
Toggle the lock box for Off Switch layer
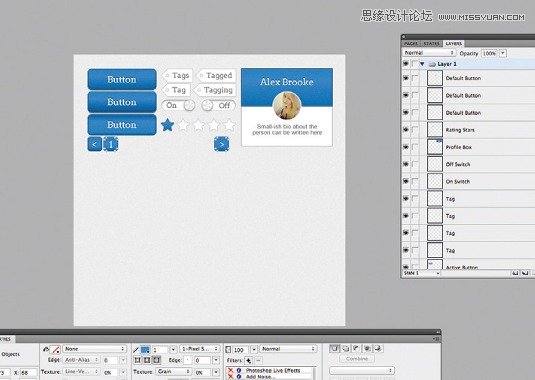(415, 164)
